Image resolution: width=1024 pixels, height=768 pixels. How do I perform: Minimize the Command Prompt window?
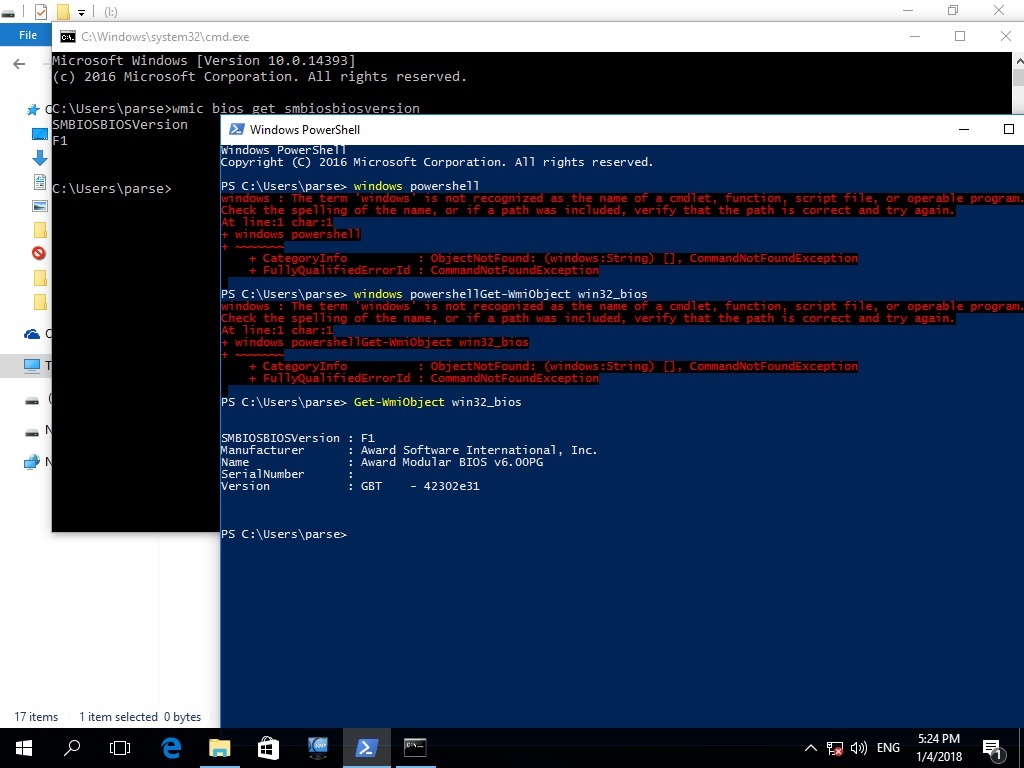914,36
